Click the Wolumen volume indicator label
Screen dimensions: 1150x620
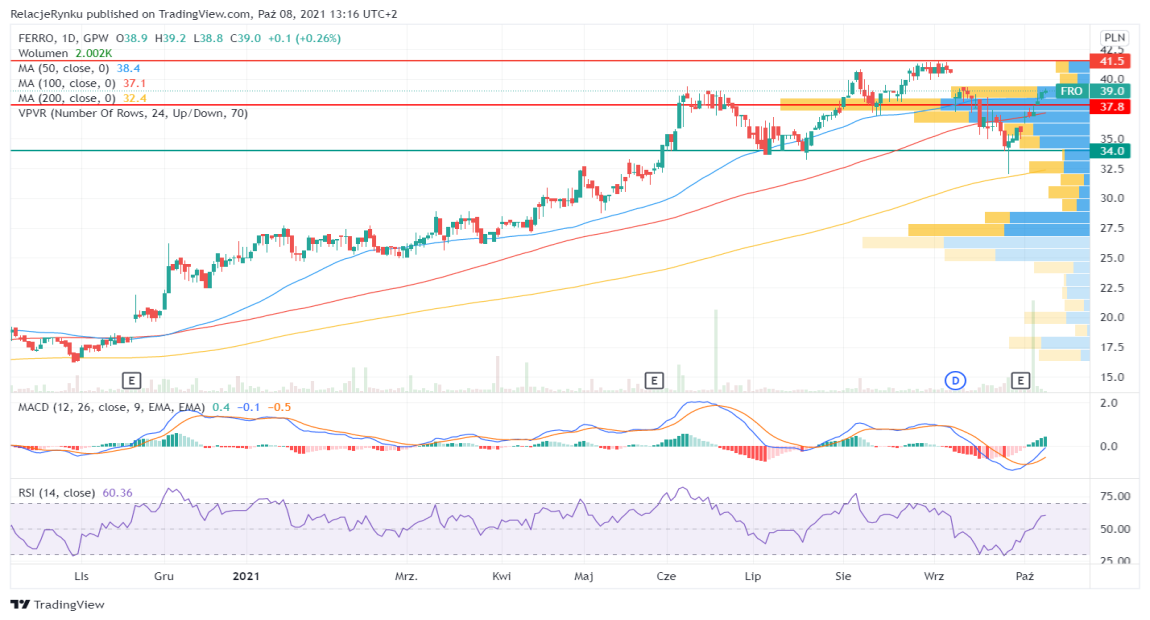point(44,53)
